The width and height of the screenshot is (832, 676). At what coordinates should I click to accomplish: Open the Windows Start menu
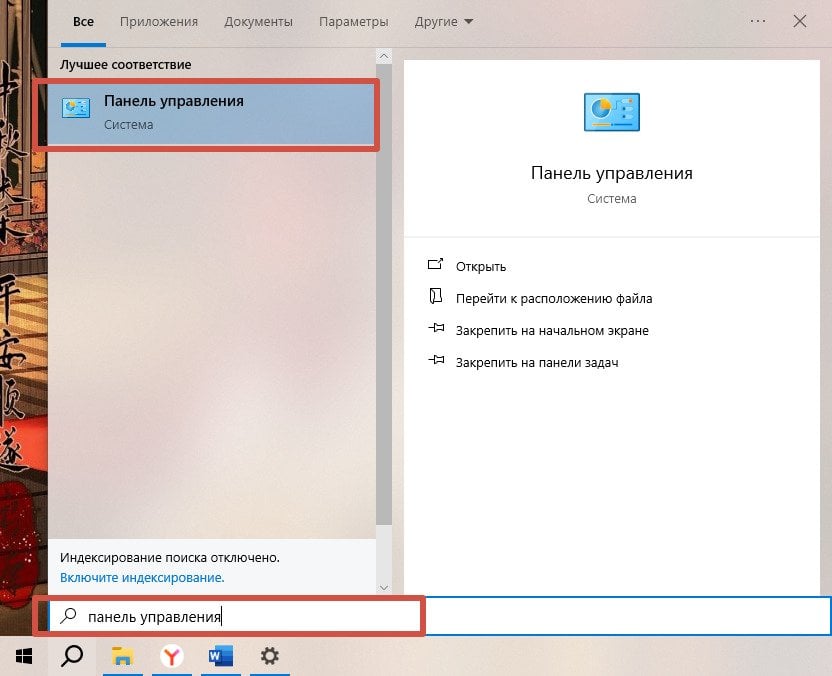(23, 656)
